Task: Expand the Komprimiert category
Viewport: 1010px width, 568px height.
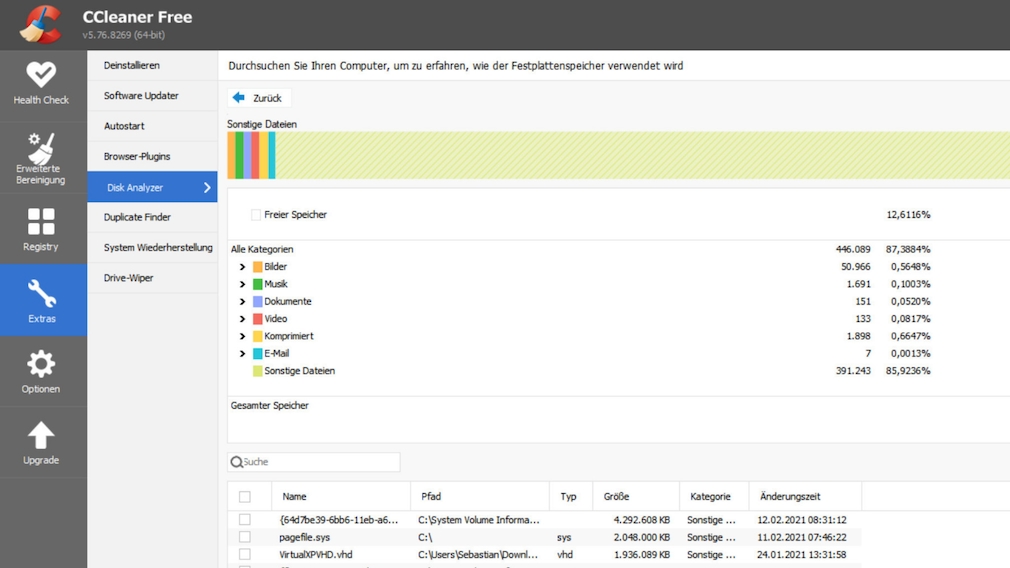Action: (x=242, y=336)
